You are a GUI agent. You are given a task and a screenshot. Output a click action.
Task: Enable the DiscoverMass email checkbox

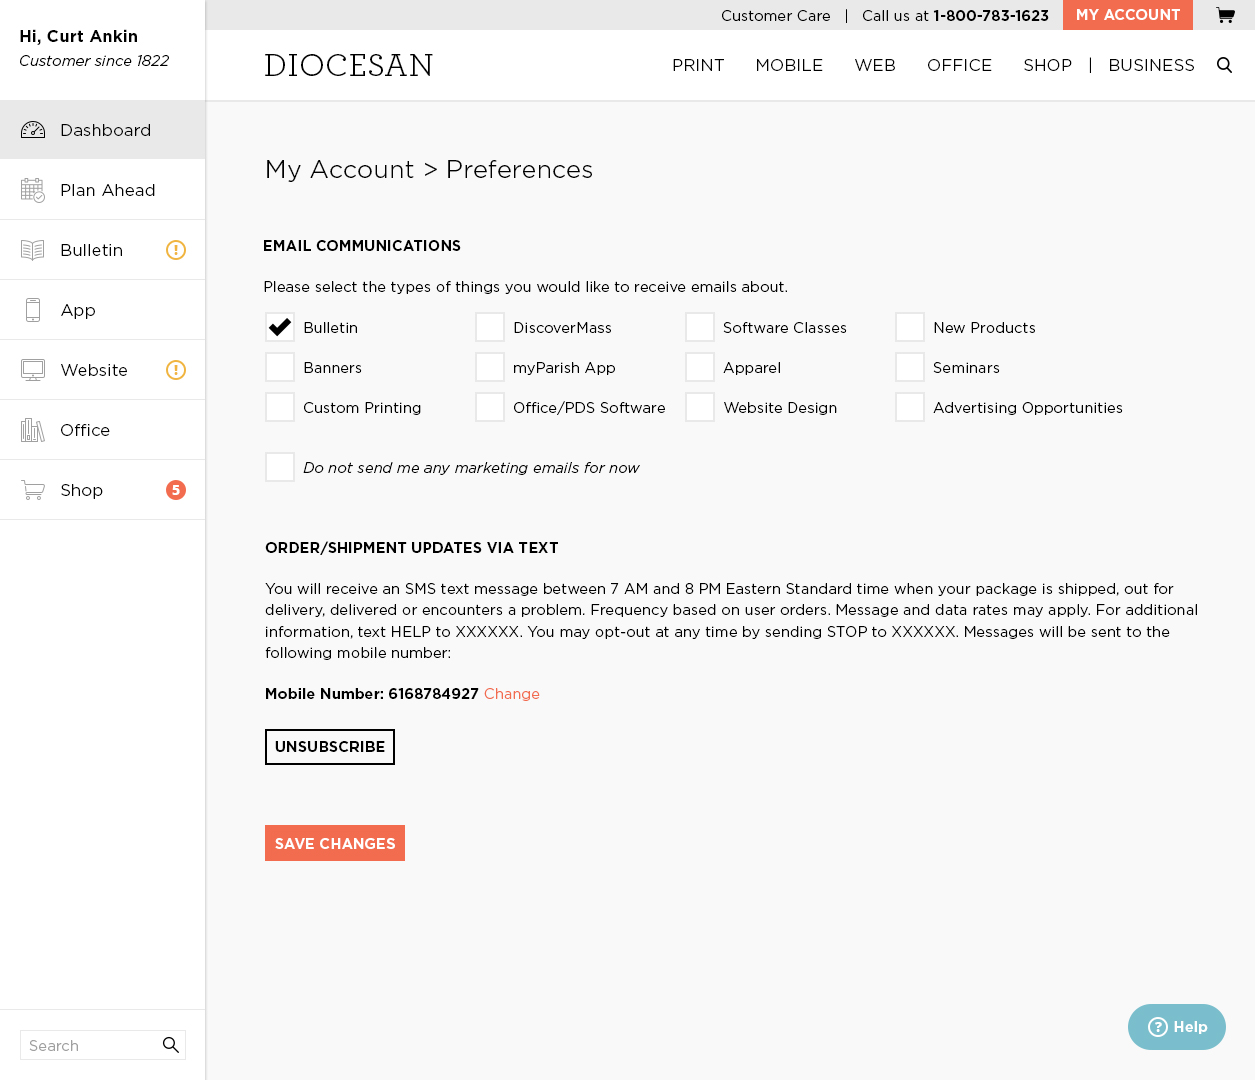coord(490,327)
